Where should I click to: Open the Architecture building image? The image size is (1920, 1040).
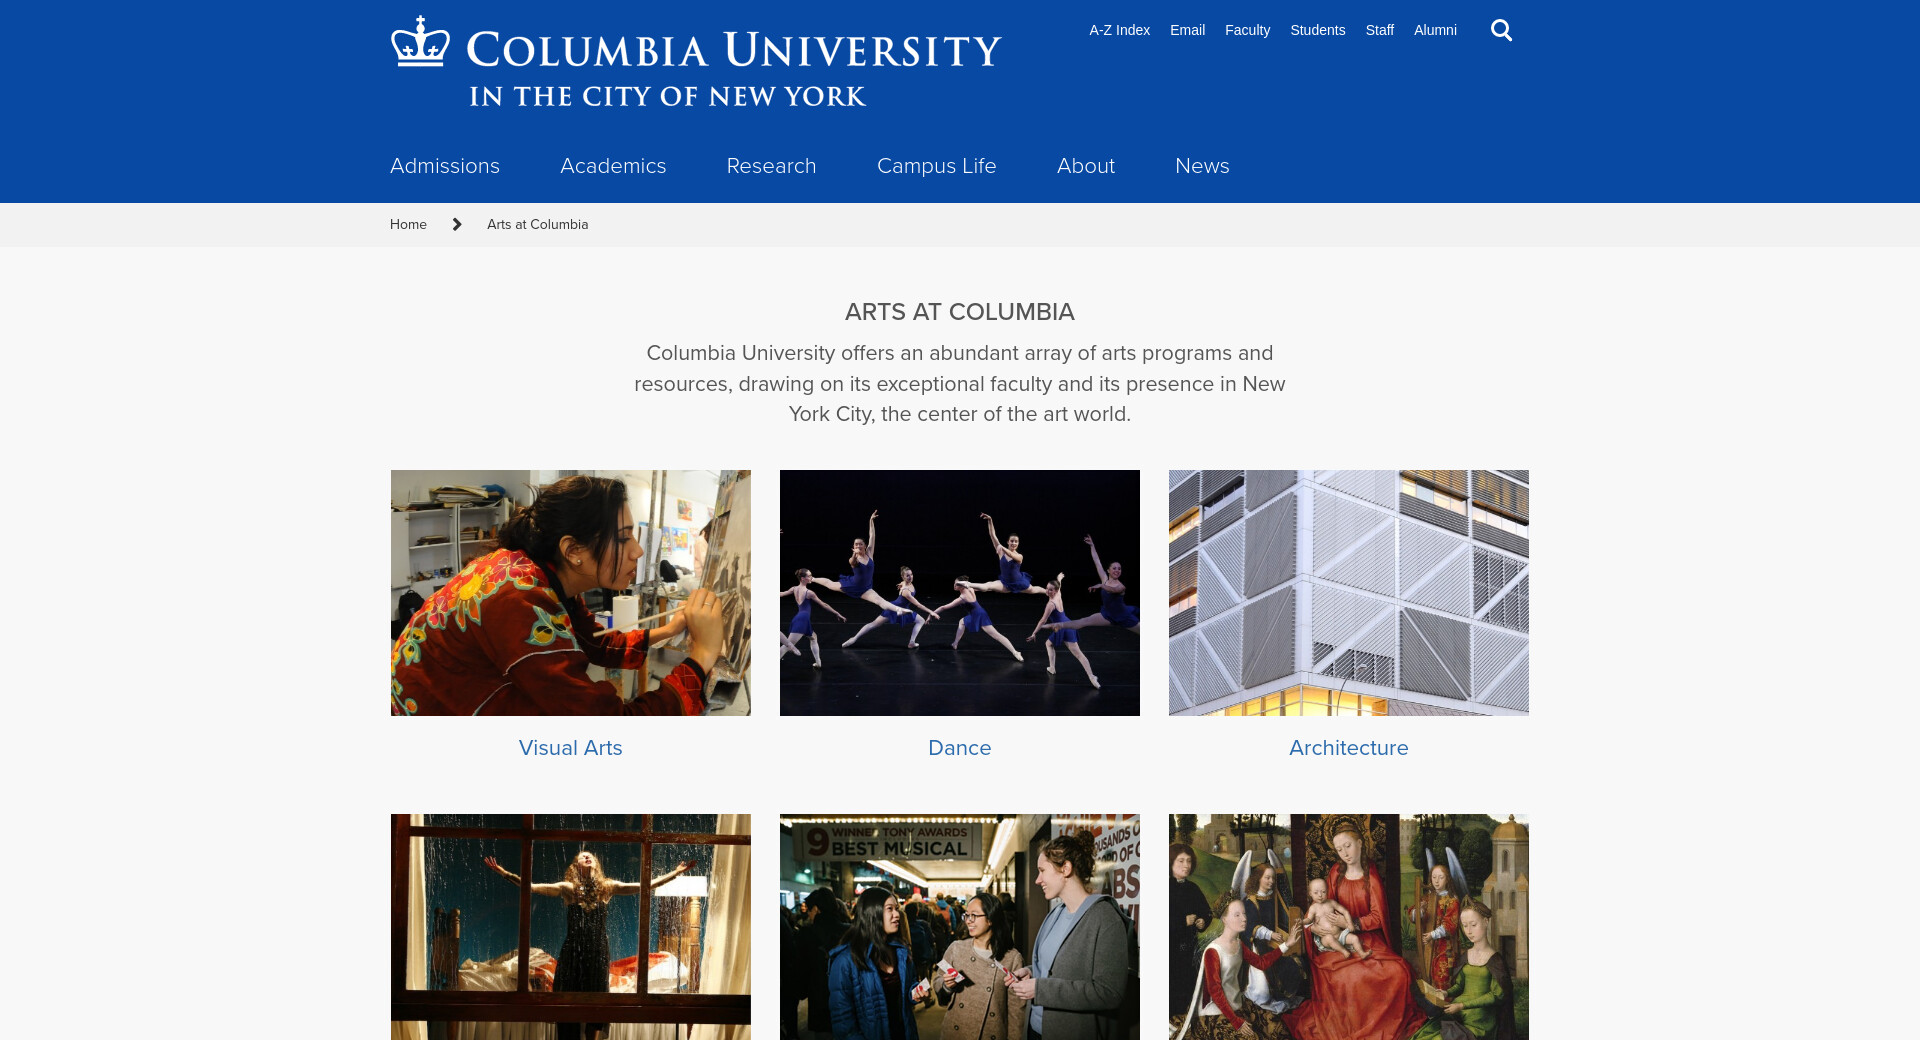pyautogui.click(x=1349, y=593)
